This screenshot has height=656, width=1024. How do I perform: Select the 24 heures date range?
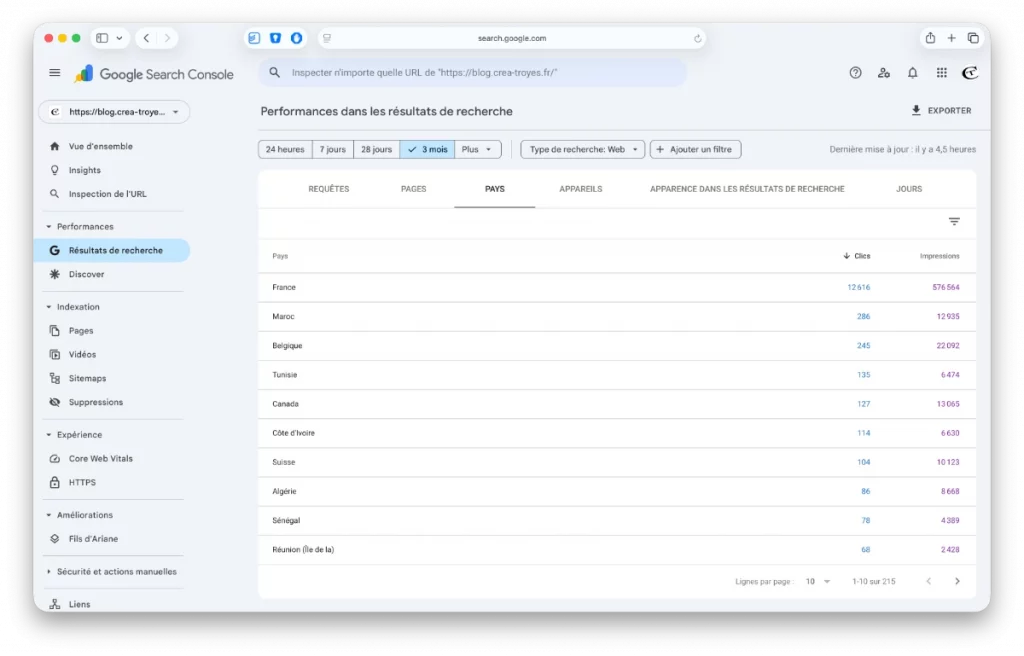[285, 149]
